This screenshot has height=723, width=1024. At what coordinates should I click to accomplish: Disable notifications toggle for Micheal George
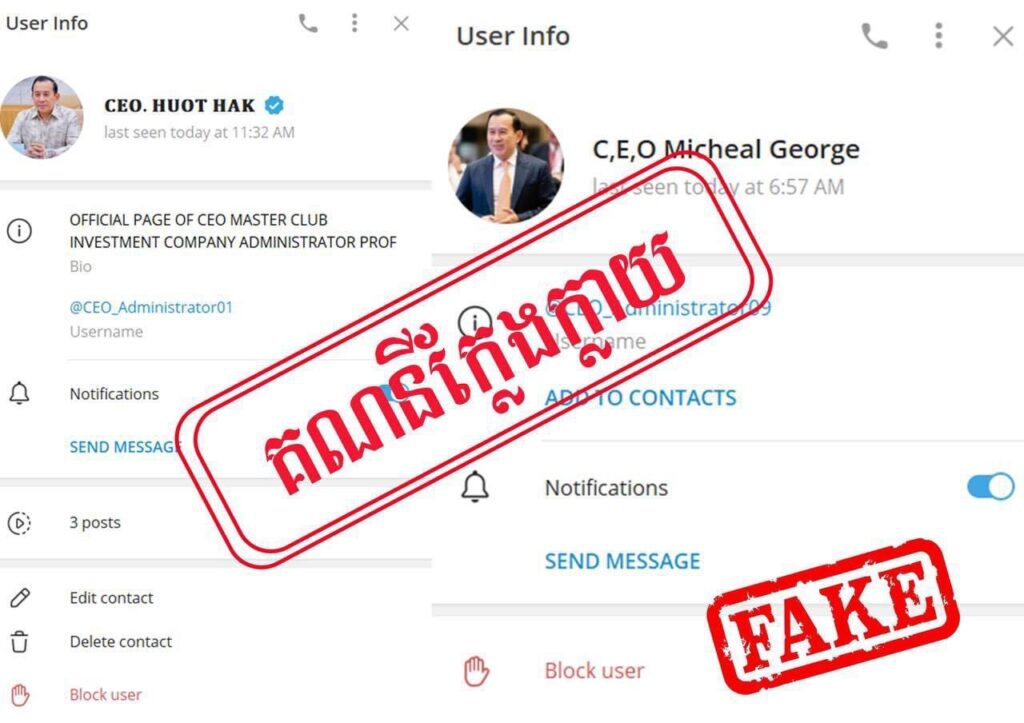991,487
